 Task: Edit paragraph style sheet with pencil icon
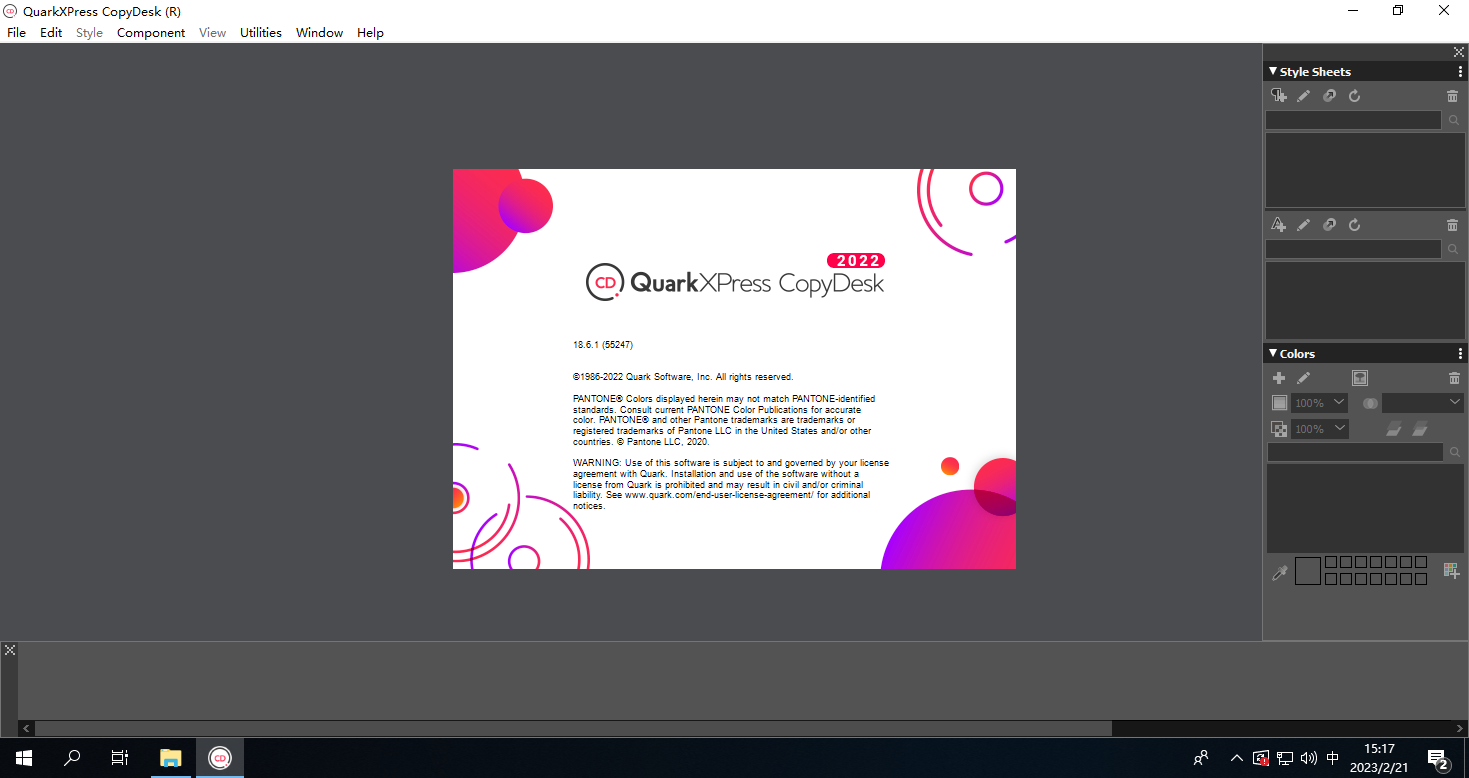(x=1303, y=96)
